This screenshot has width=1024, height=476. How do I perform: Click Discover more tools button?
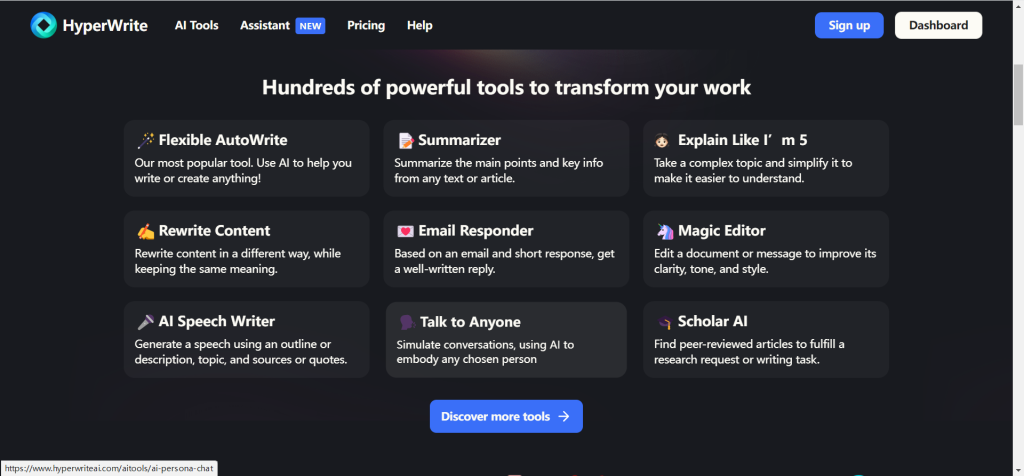click(x=506, y=417)
